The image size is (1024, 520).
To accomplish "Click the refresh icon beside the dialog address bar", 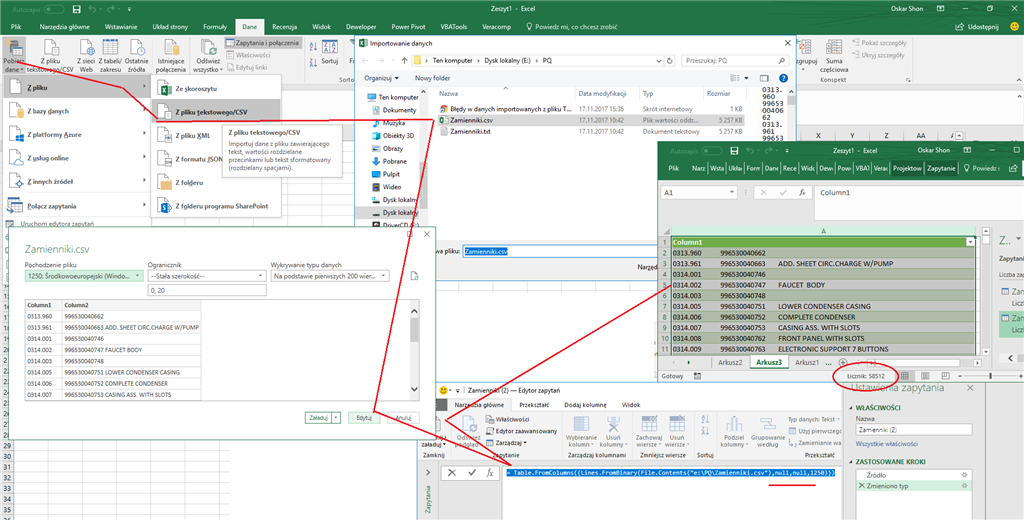I will 670,60.
